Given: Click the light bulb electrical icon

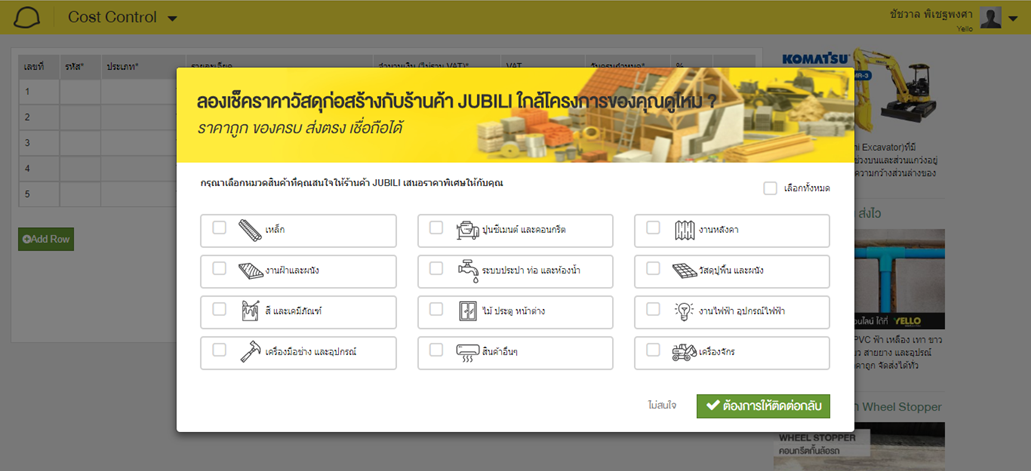Looking at the screenshot, I should tap(685, 311).
